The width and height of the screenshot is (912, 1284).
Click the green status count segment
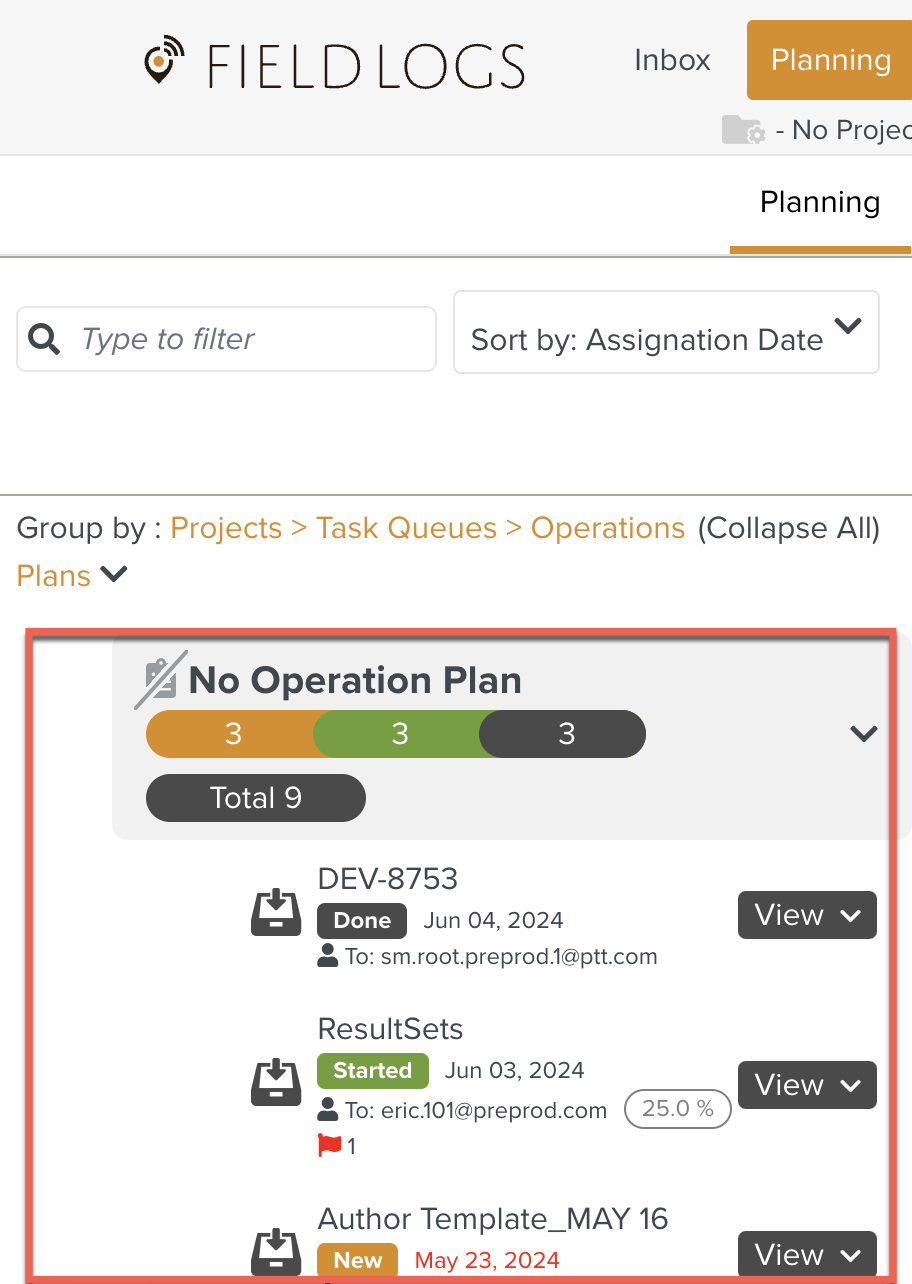pos(399,735)
